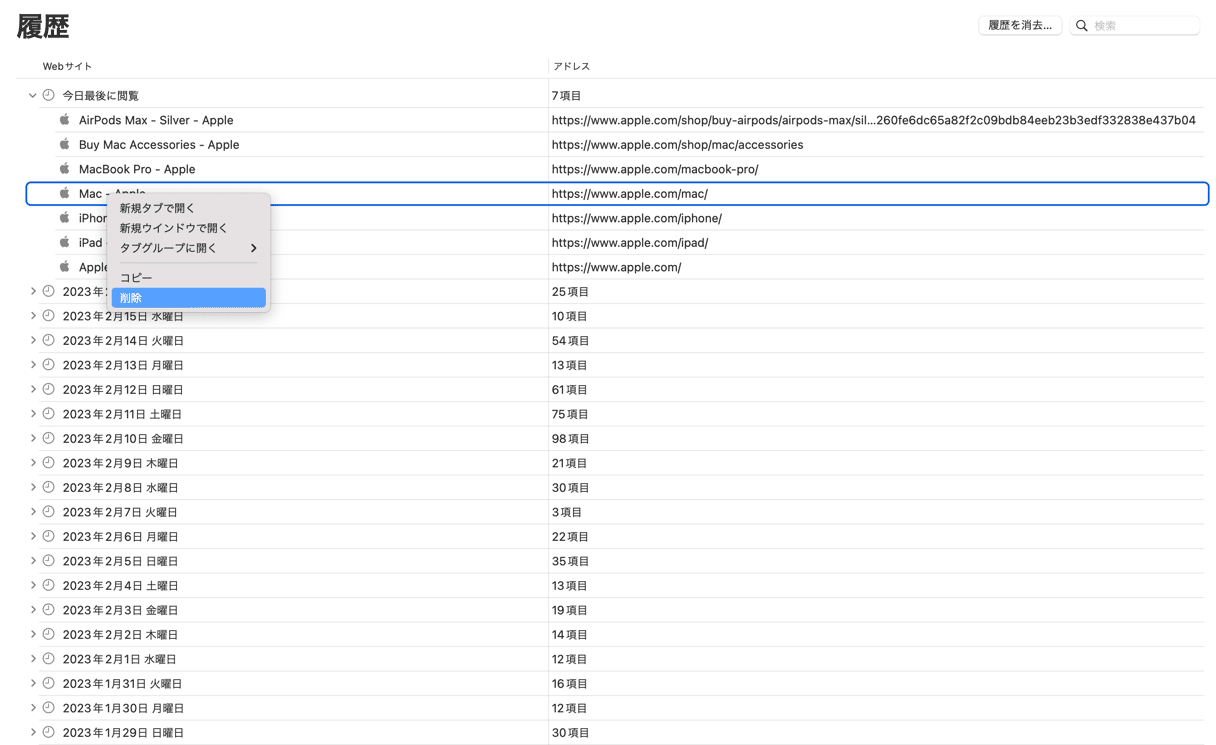Click address https://www.apple.com/ in list

pyautogui.click(x=617, y=267)
